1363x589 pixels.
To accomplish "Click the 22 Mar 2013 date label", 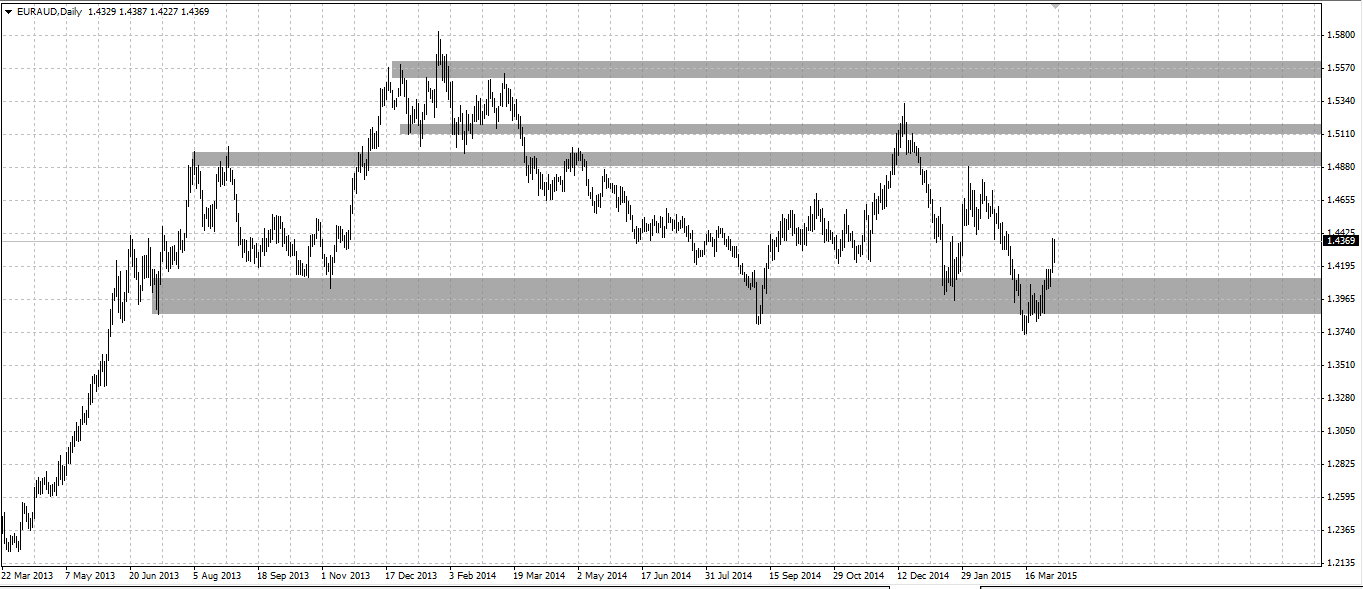I will (27, 576).
